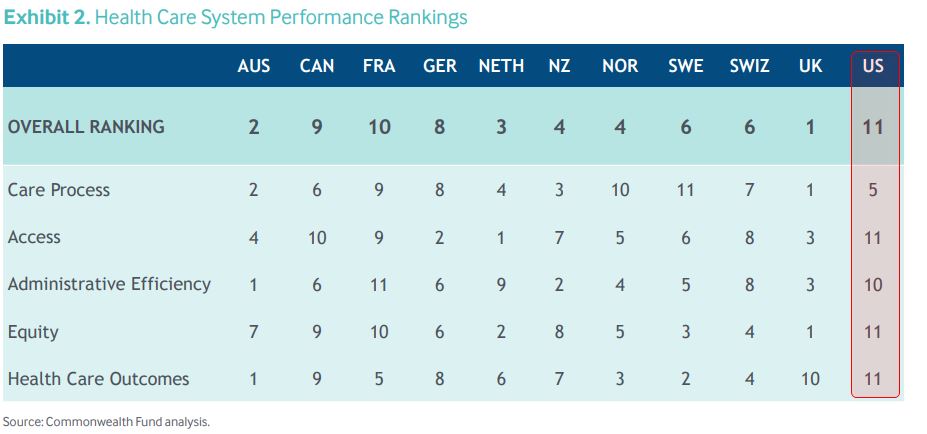The image size is (927, 434).
Task: Click the Exhibit 2 title text
Action: (235, 18)
